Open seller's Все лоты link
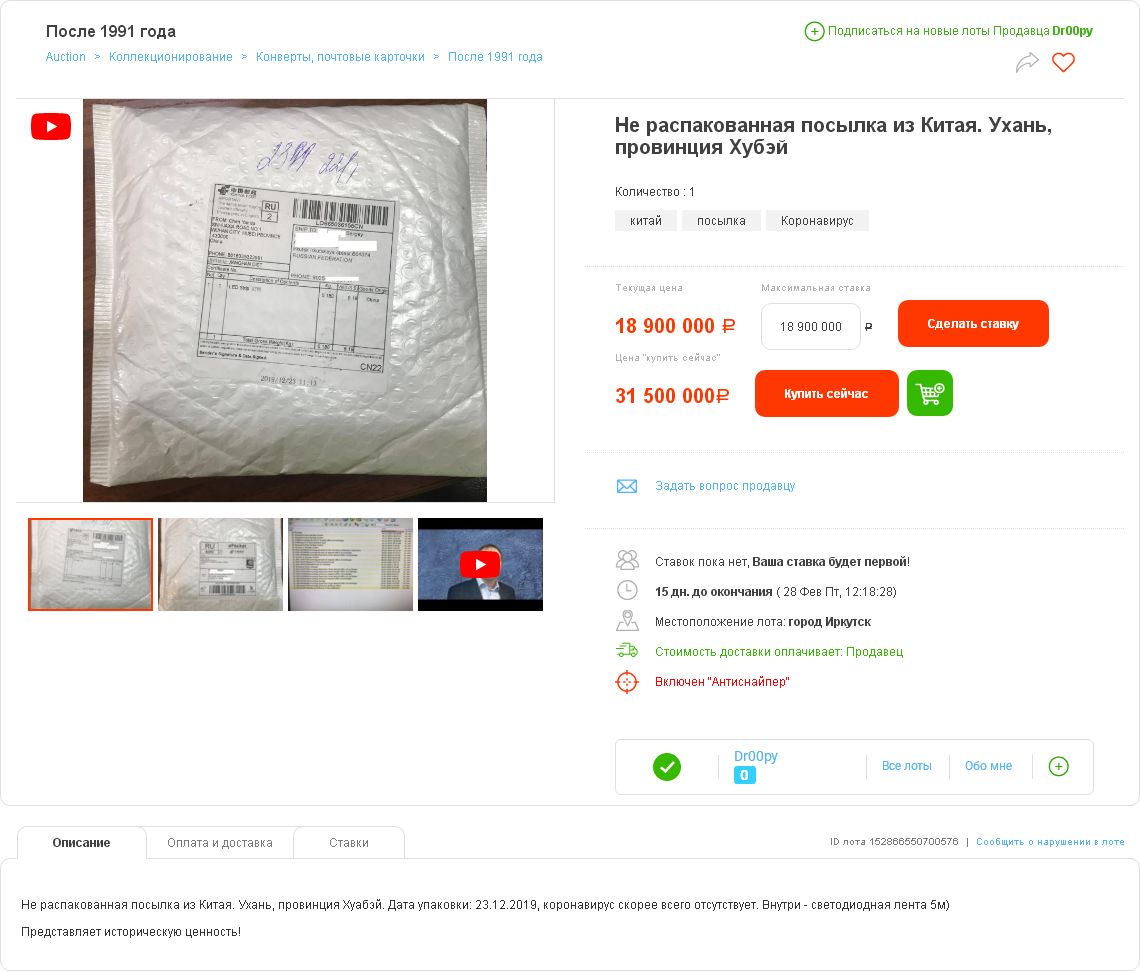1140x972 pixels. click(x=907, y=766)
